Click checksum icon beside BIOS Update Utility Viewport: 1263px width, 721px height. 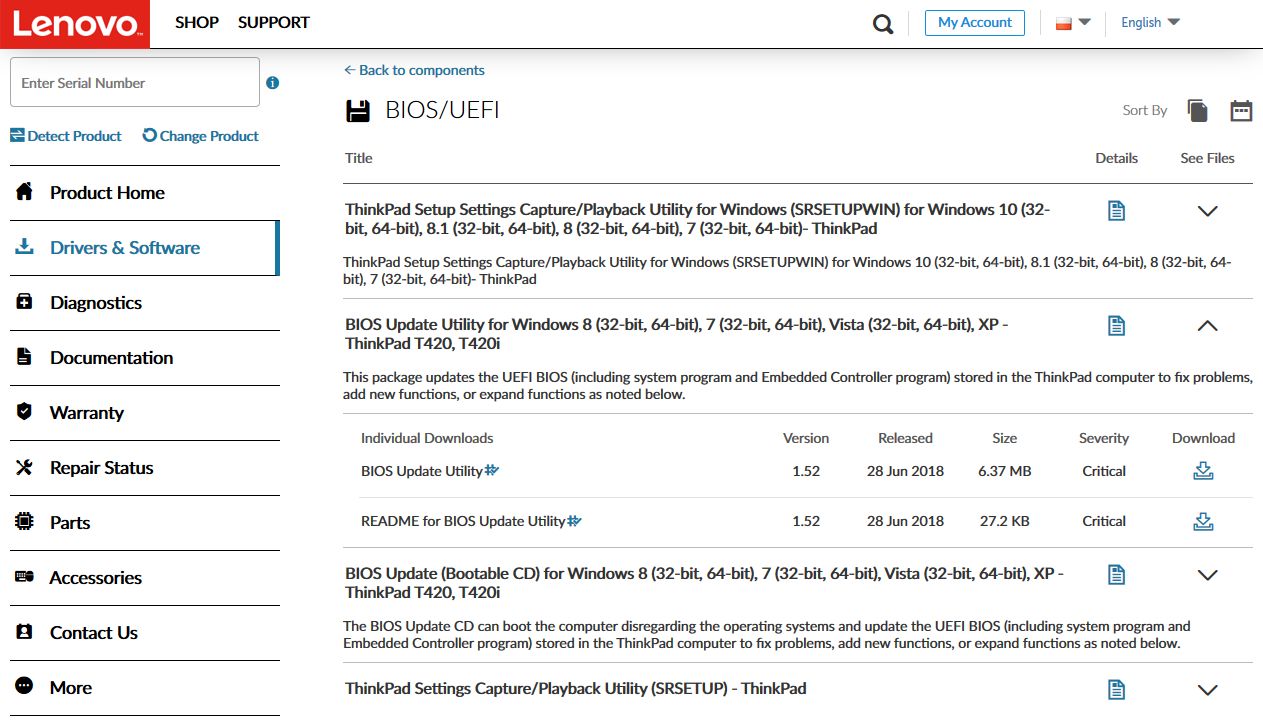[x=492, y=470]
